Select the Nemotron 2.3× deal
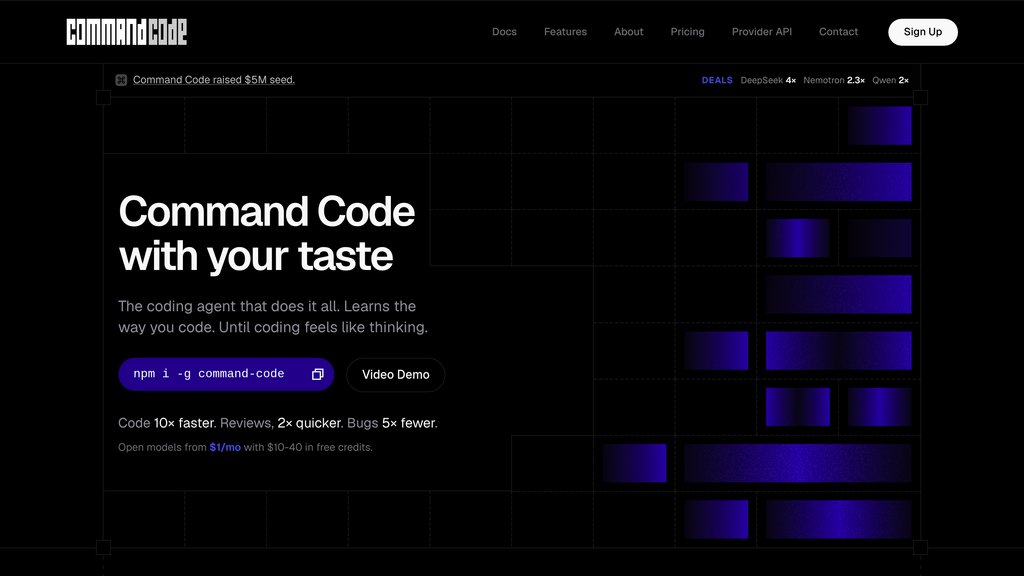The height and width of the screenshot is (576, 1024). (x=834, y=80)
